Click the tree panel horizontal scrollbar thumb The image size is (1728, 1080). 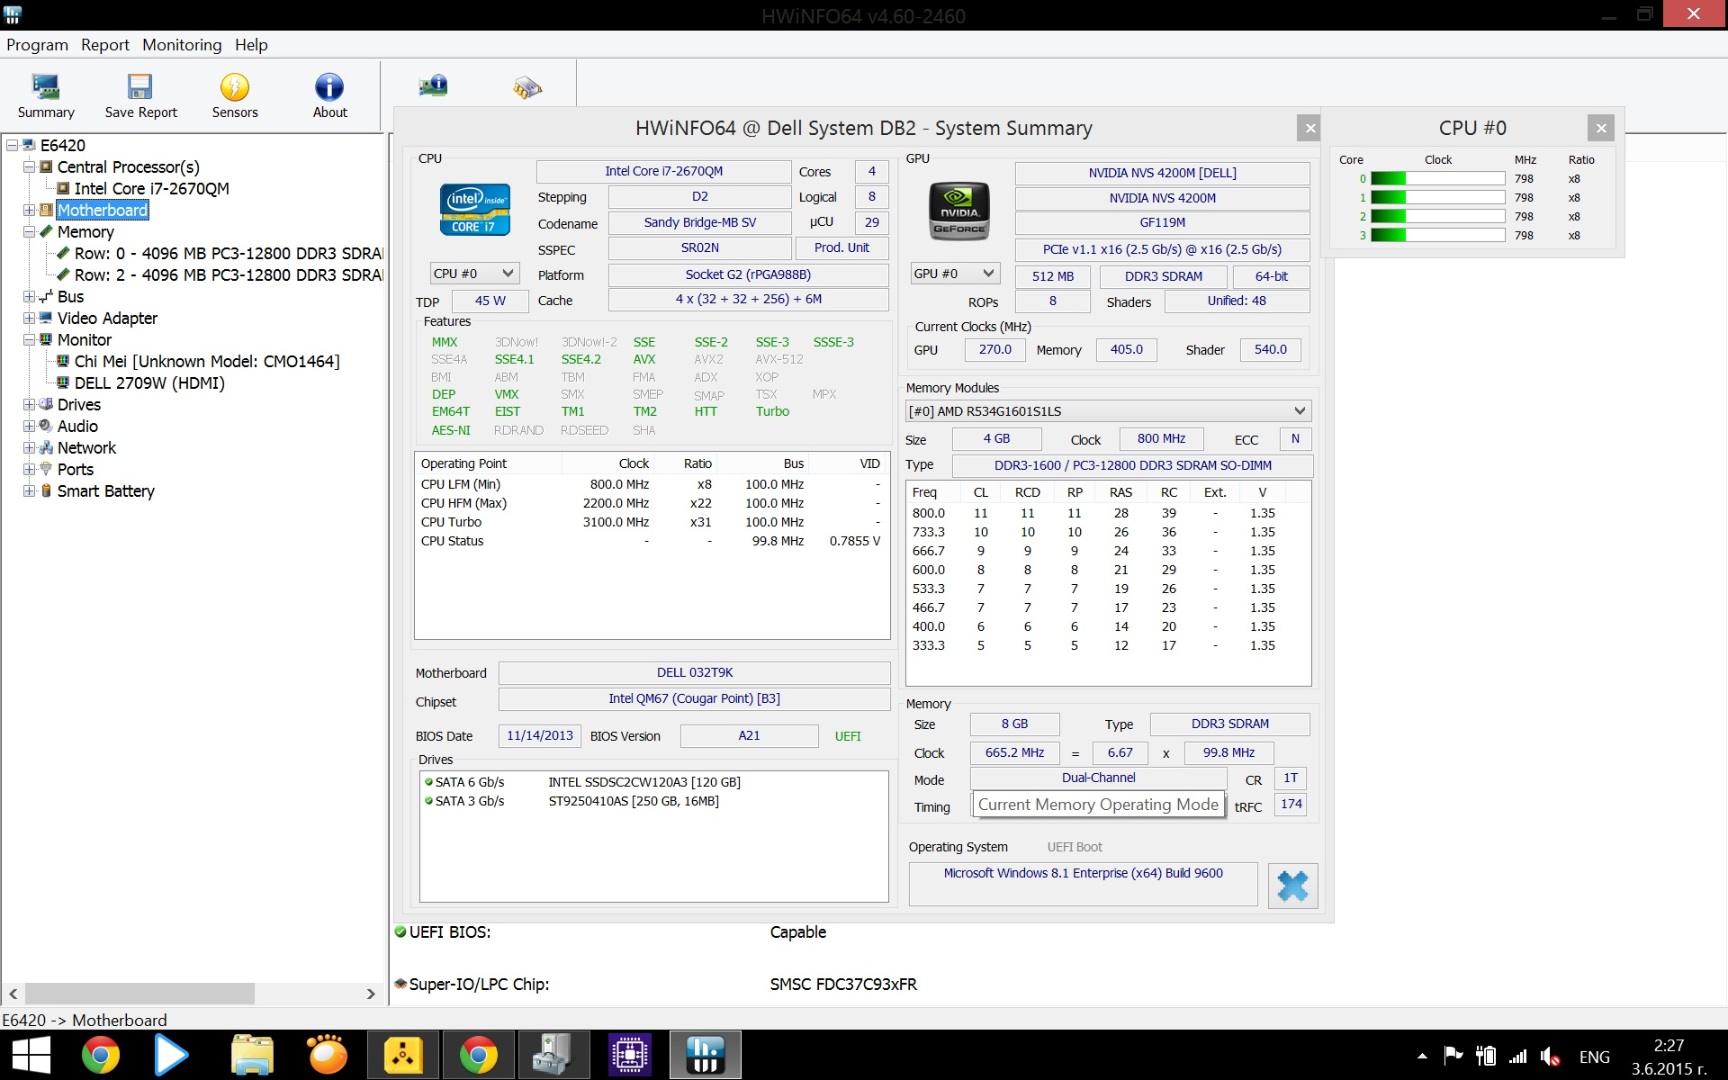(140, 994)
